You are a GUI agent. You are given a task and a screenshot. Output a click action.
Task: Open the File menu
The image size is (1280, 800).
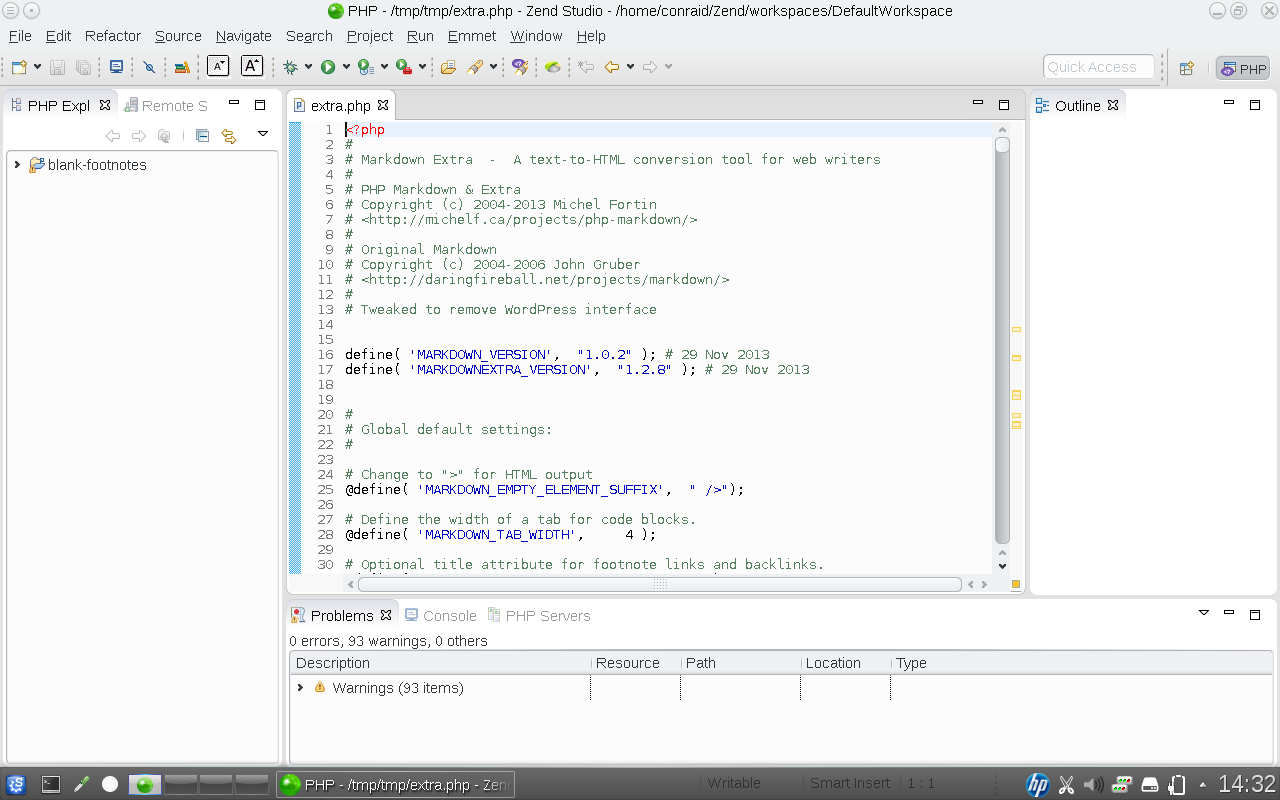click(x=20, y=36)
